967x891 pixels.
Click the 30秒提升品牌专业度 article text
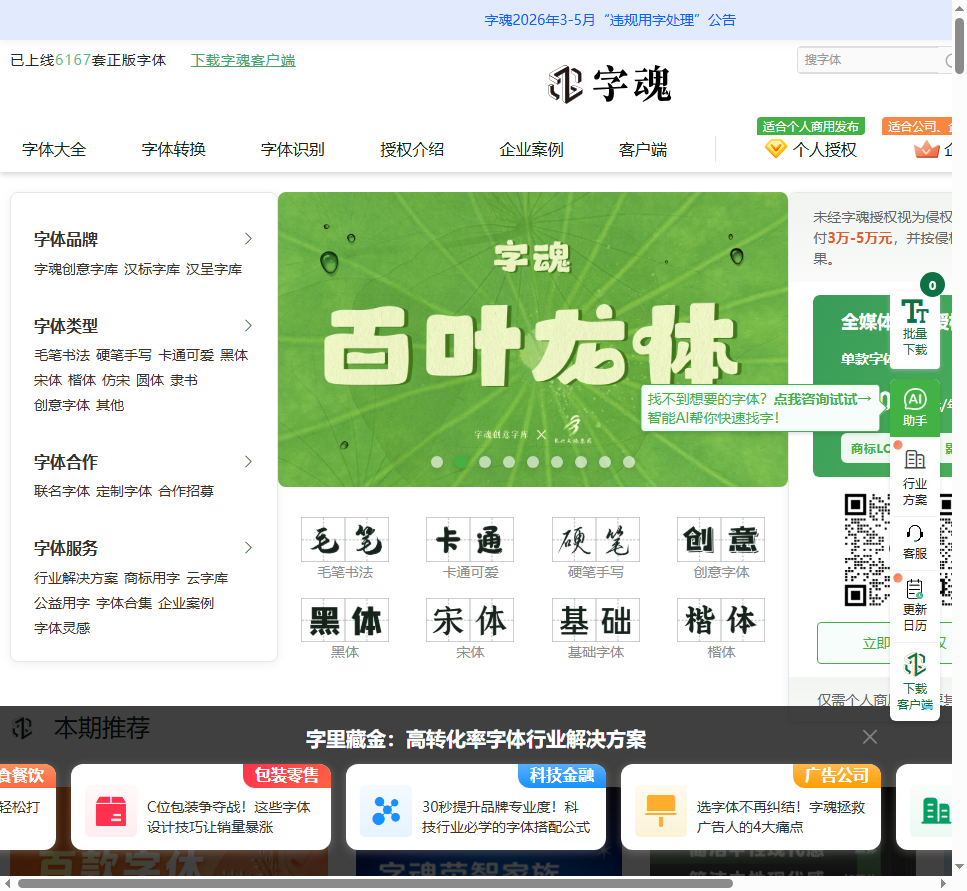(506, 817)
